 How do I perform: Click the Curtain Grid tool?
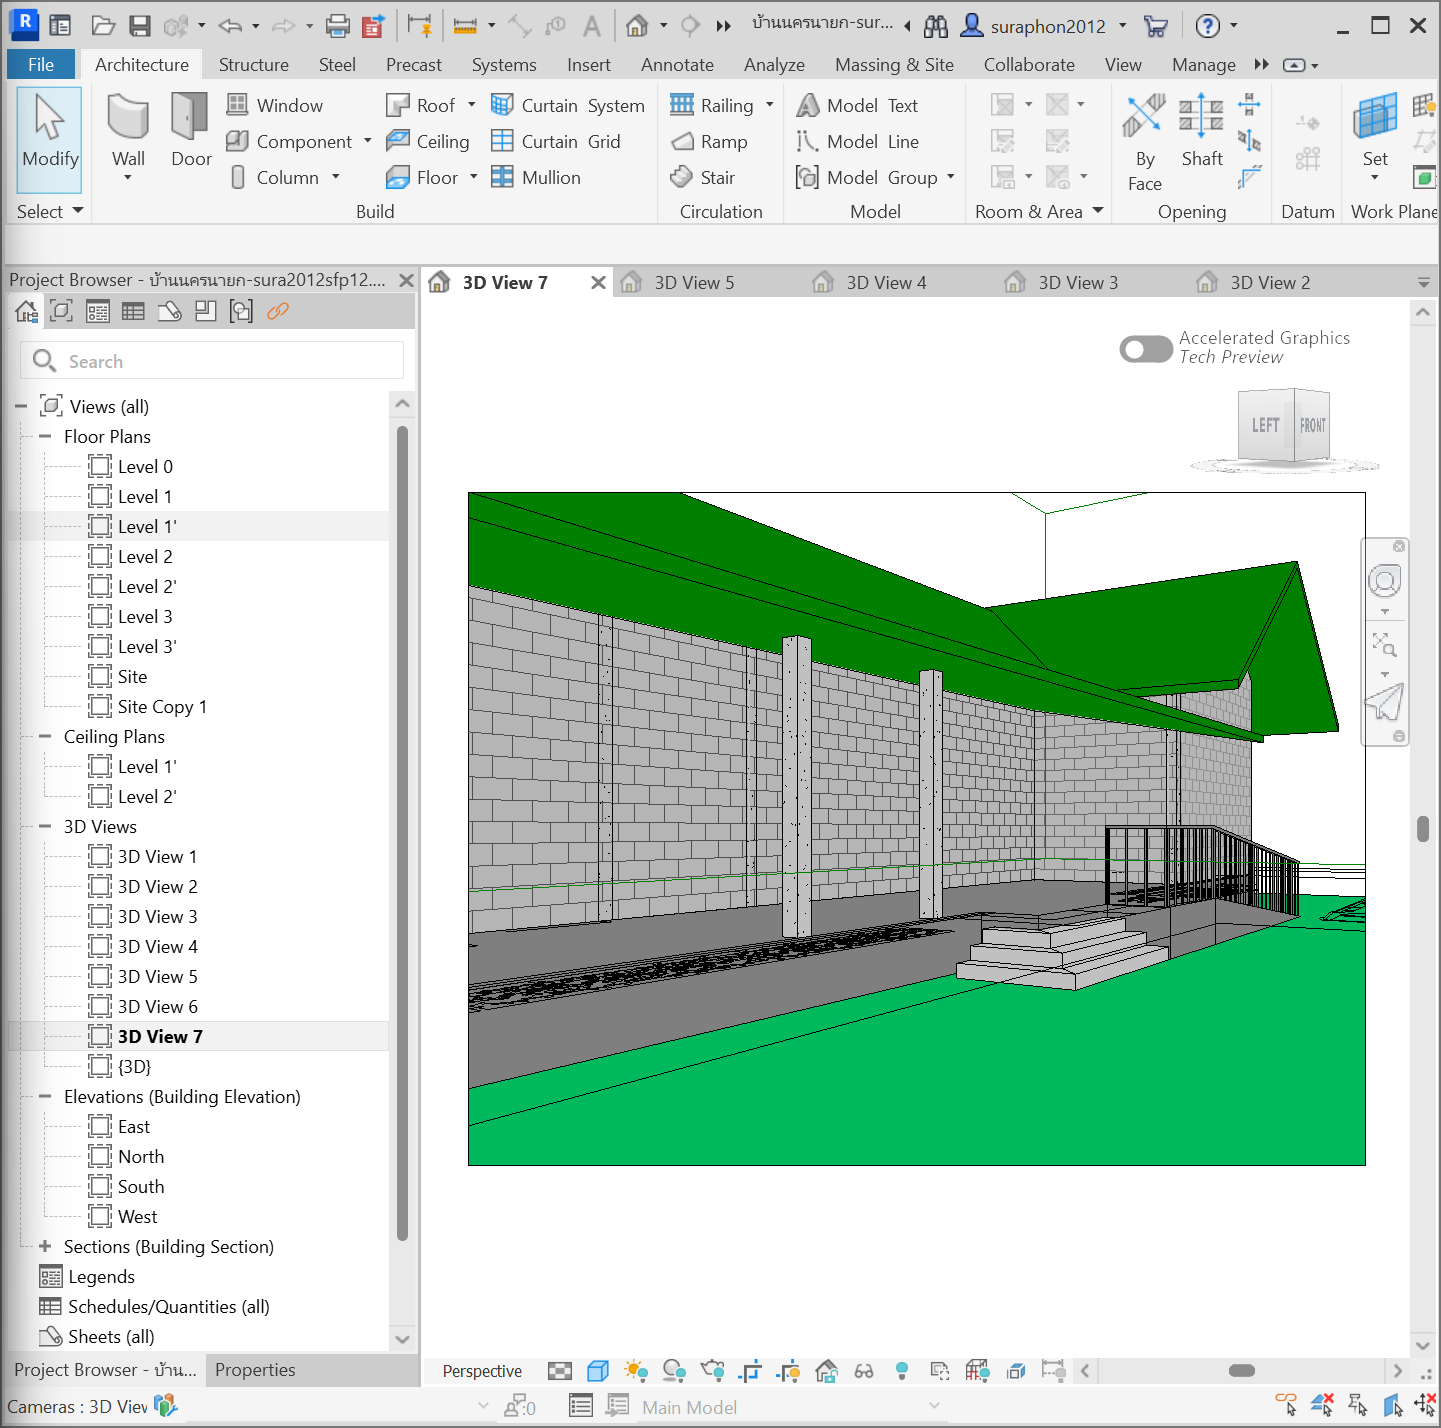556,141
